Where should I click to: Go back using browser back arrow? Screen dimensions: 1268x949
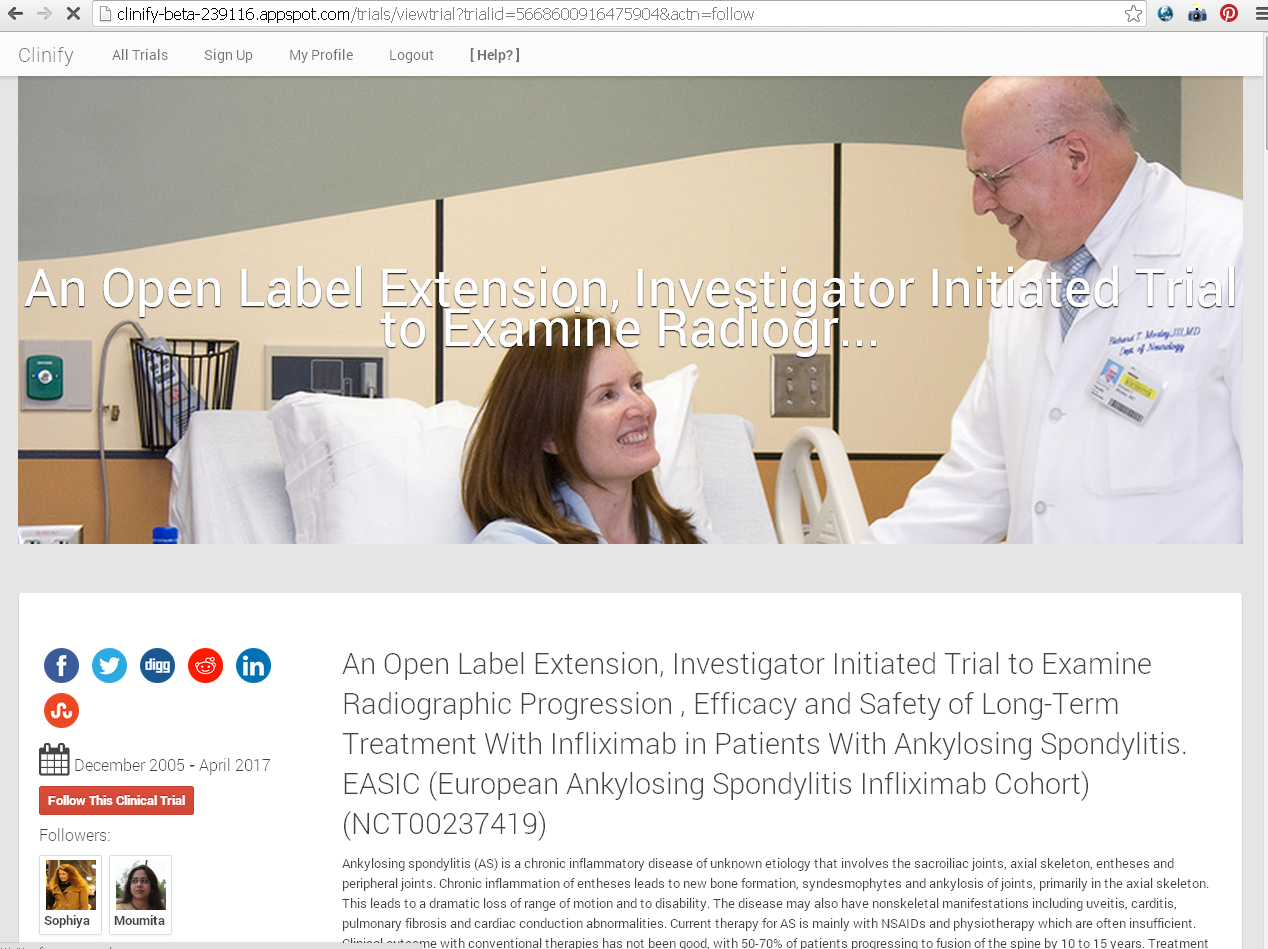tap(15, 14)
